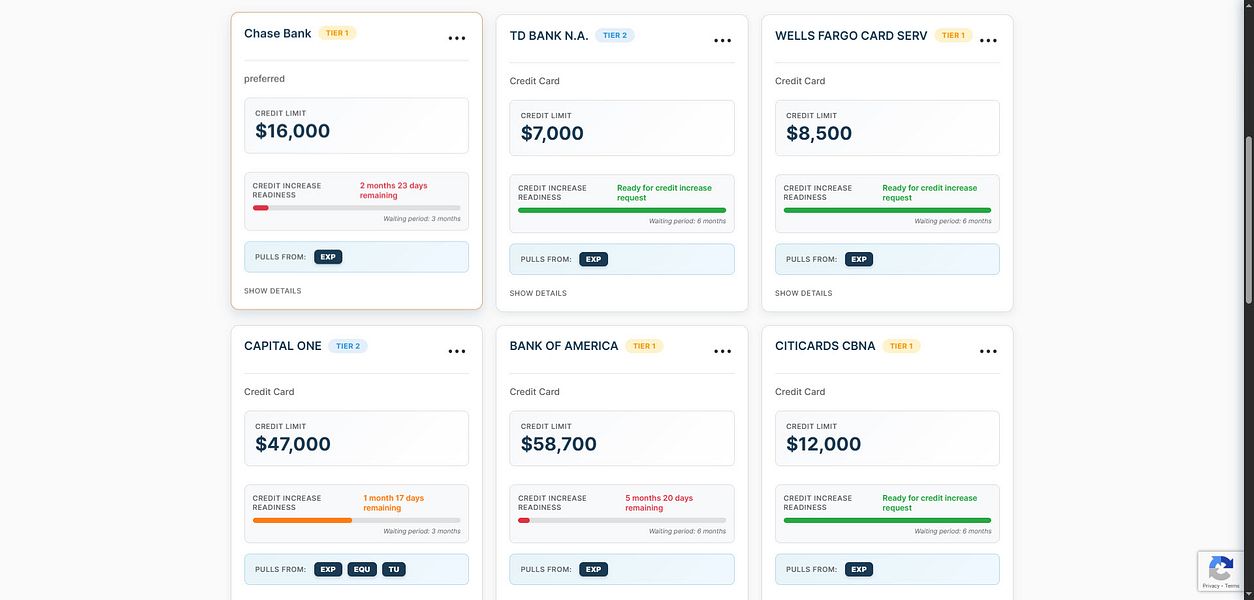Image resolution: width=1254 pixels, height=600 pixels.
Task: Expand the Bank of America pulls section
Action: pyautogui.click(x=621, y=568)
